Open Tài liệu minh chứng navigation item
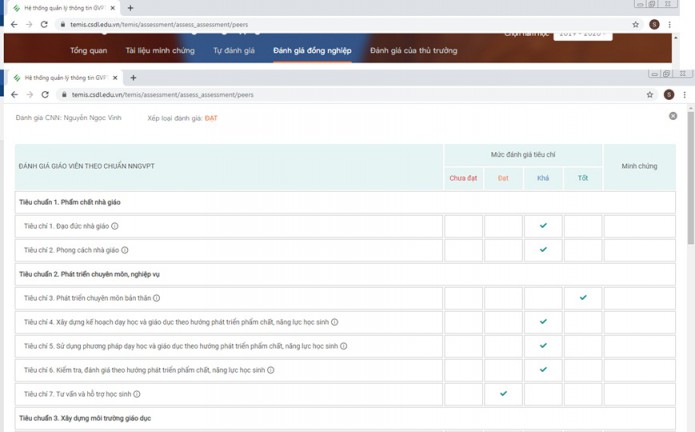This screenshot has width=695, height=432. [x=161, y=49]
